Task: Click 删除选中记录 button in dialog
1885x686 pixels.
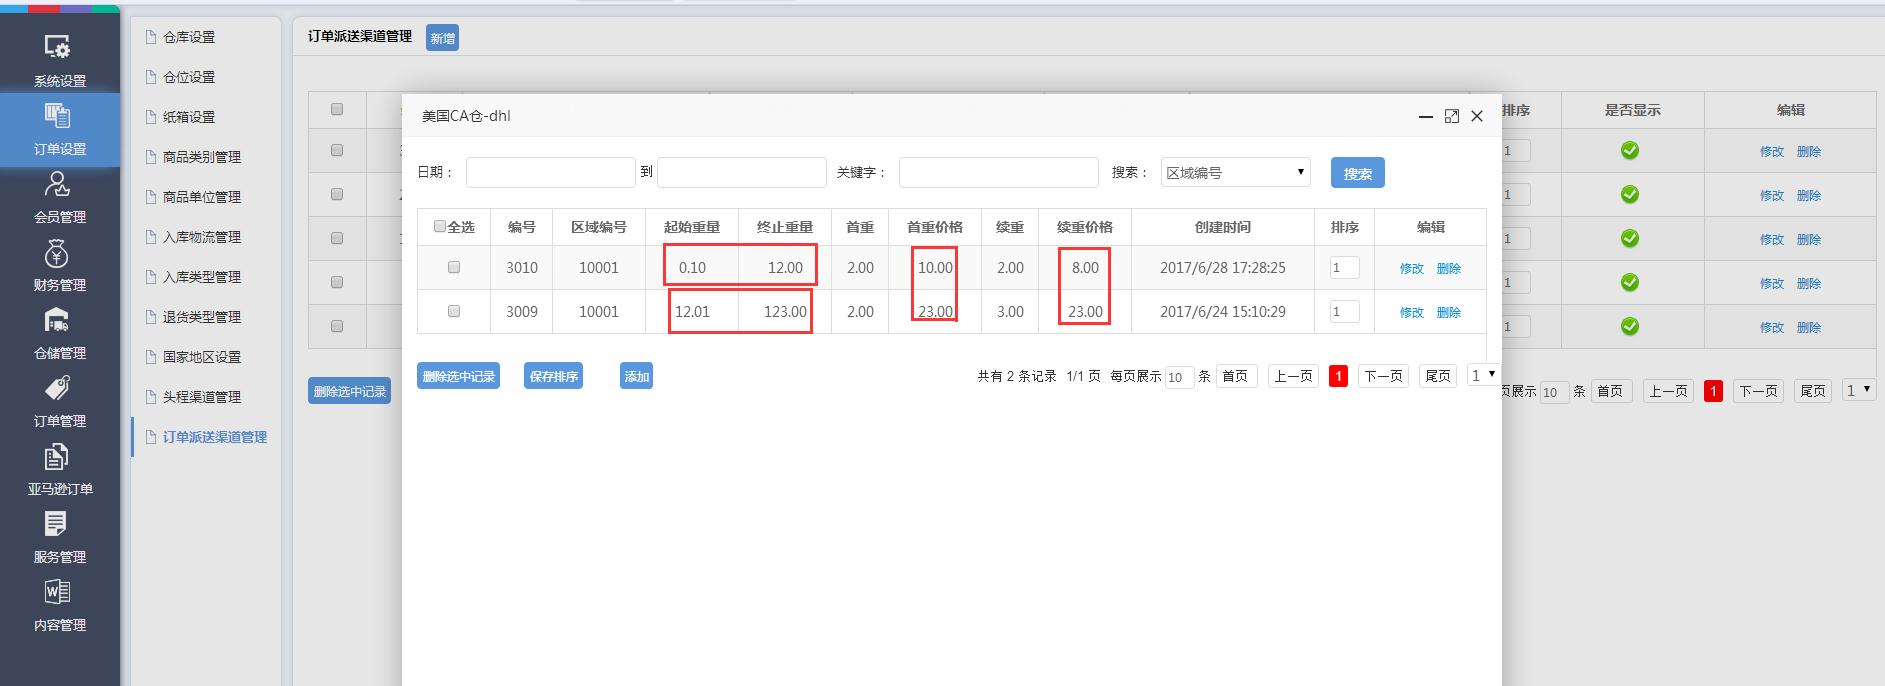Action: [458, 376]
